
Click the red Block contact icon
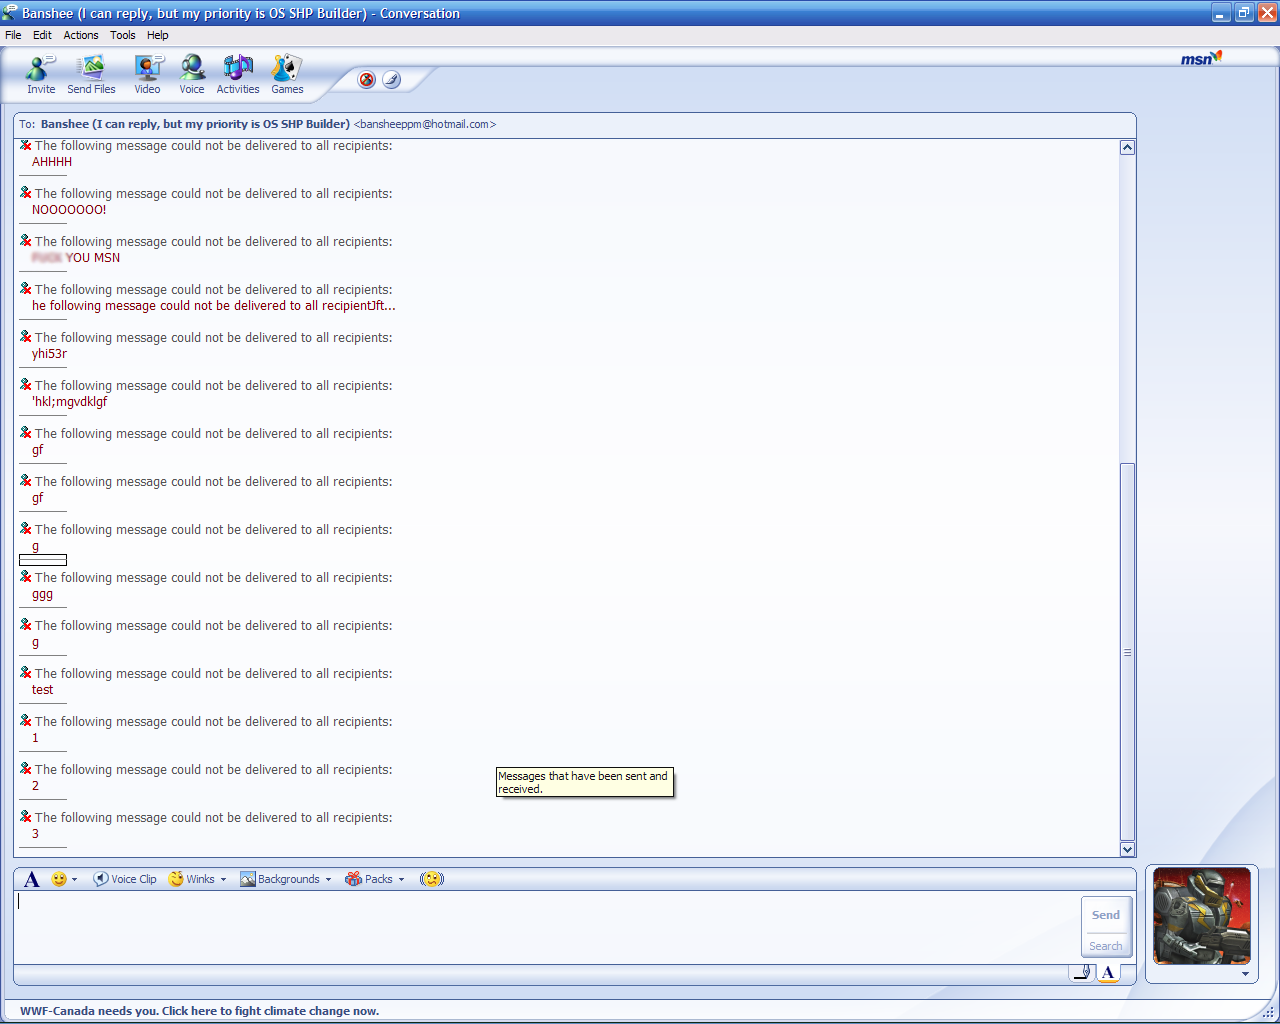pos(367,80)
